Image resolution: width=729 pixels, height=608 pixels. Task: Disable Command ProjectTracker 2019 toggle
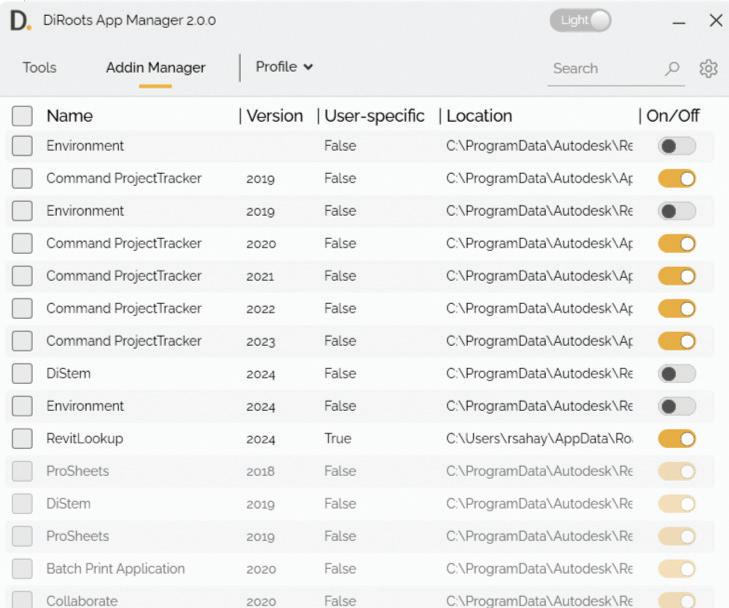[x=677, y=179]
